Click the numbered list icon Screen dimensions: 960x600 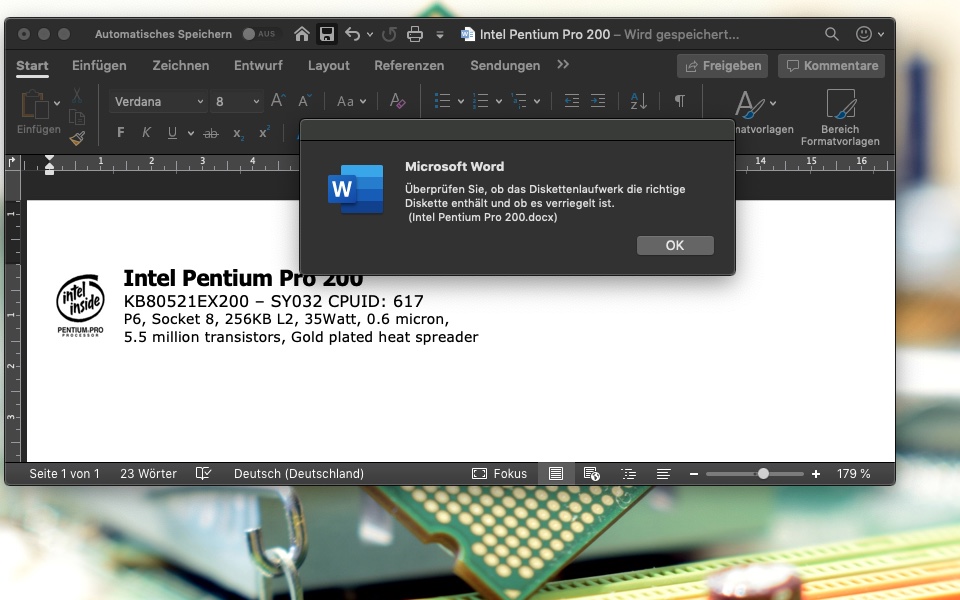pyautogui.click(x=480, y=101)
